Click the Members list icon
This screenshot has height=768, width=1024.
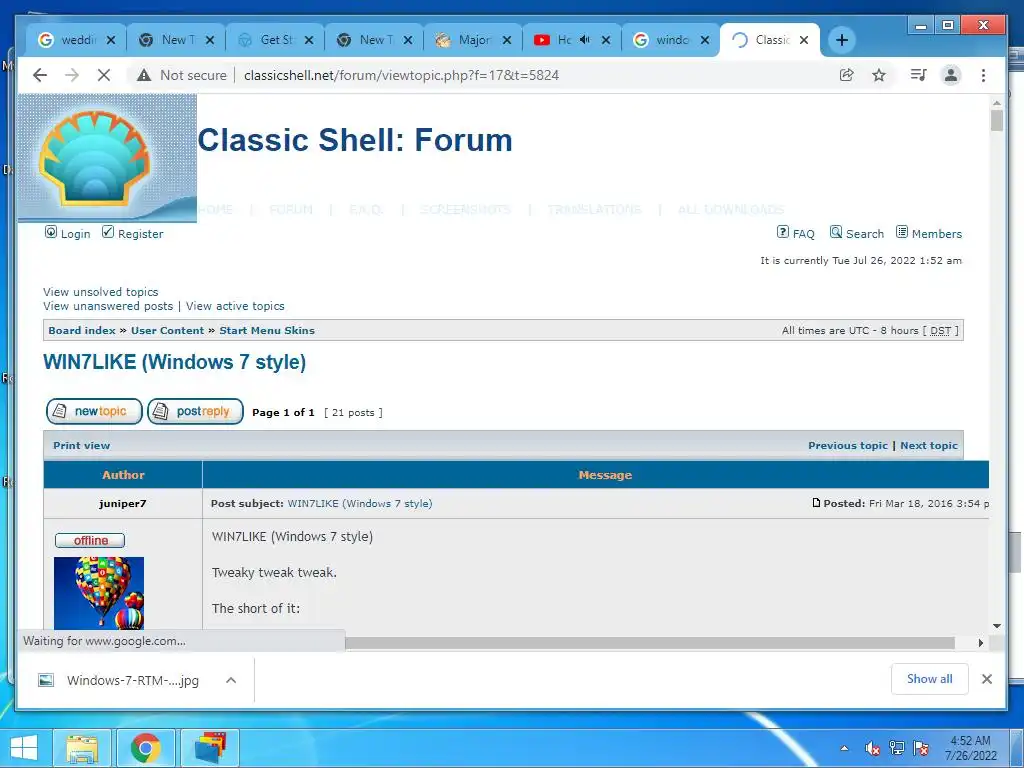(x=901, y=232)
